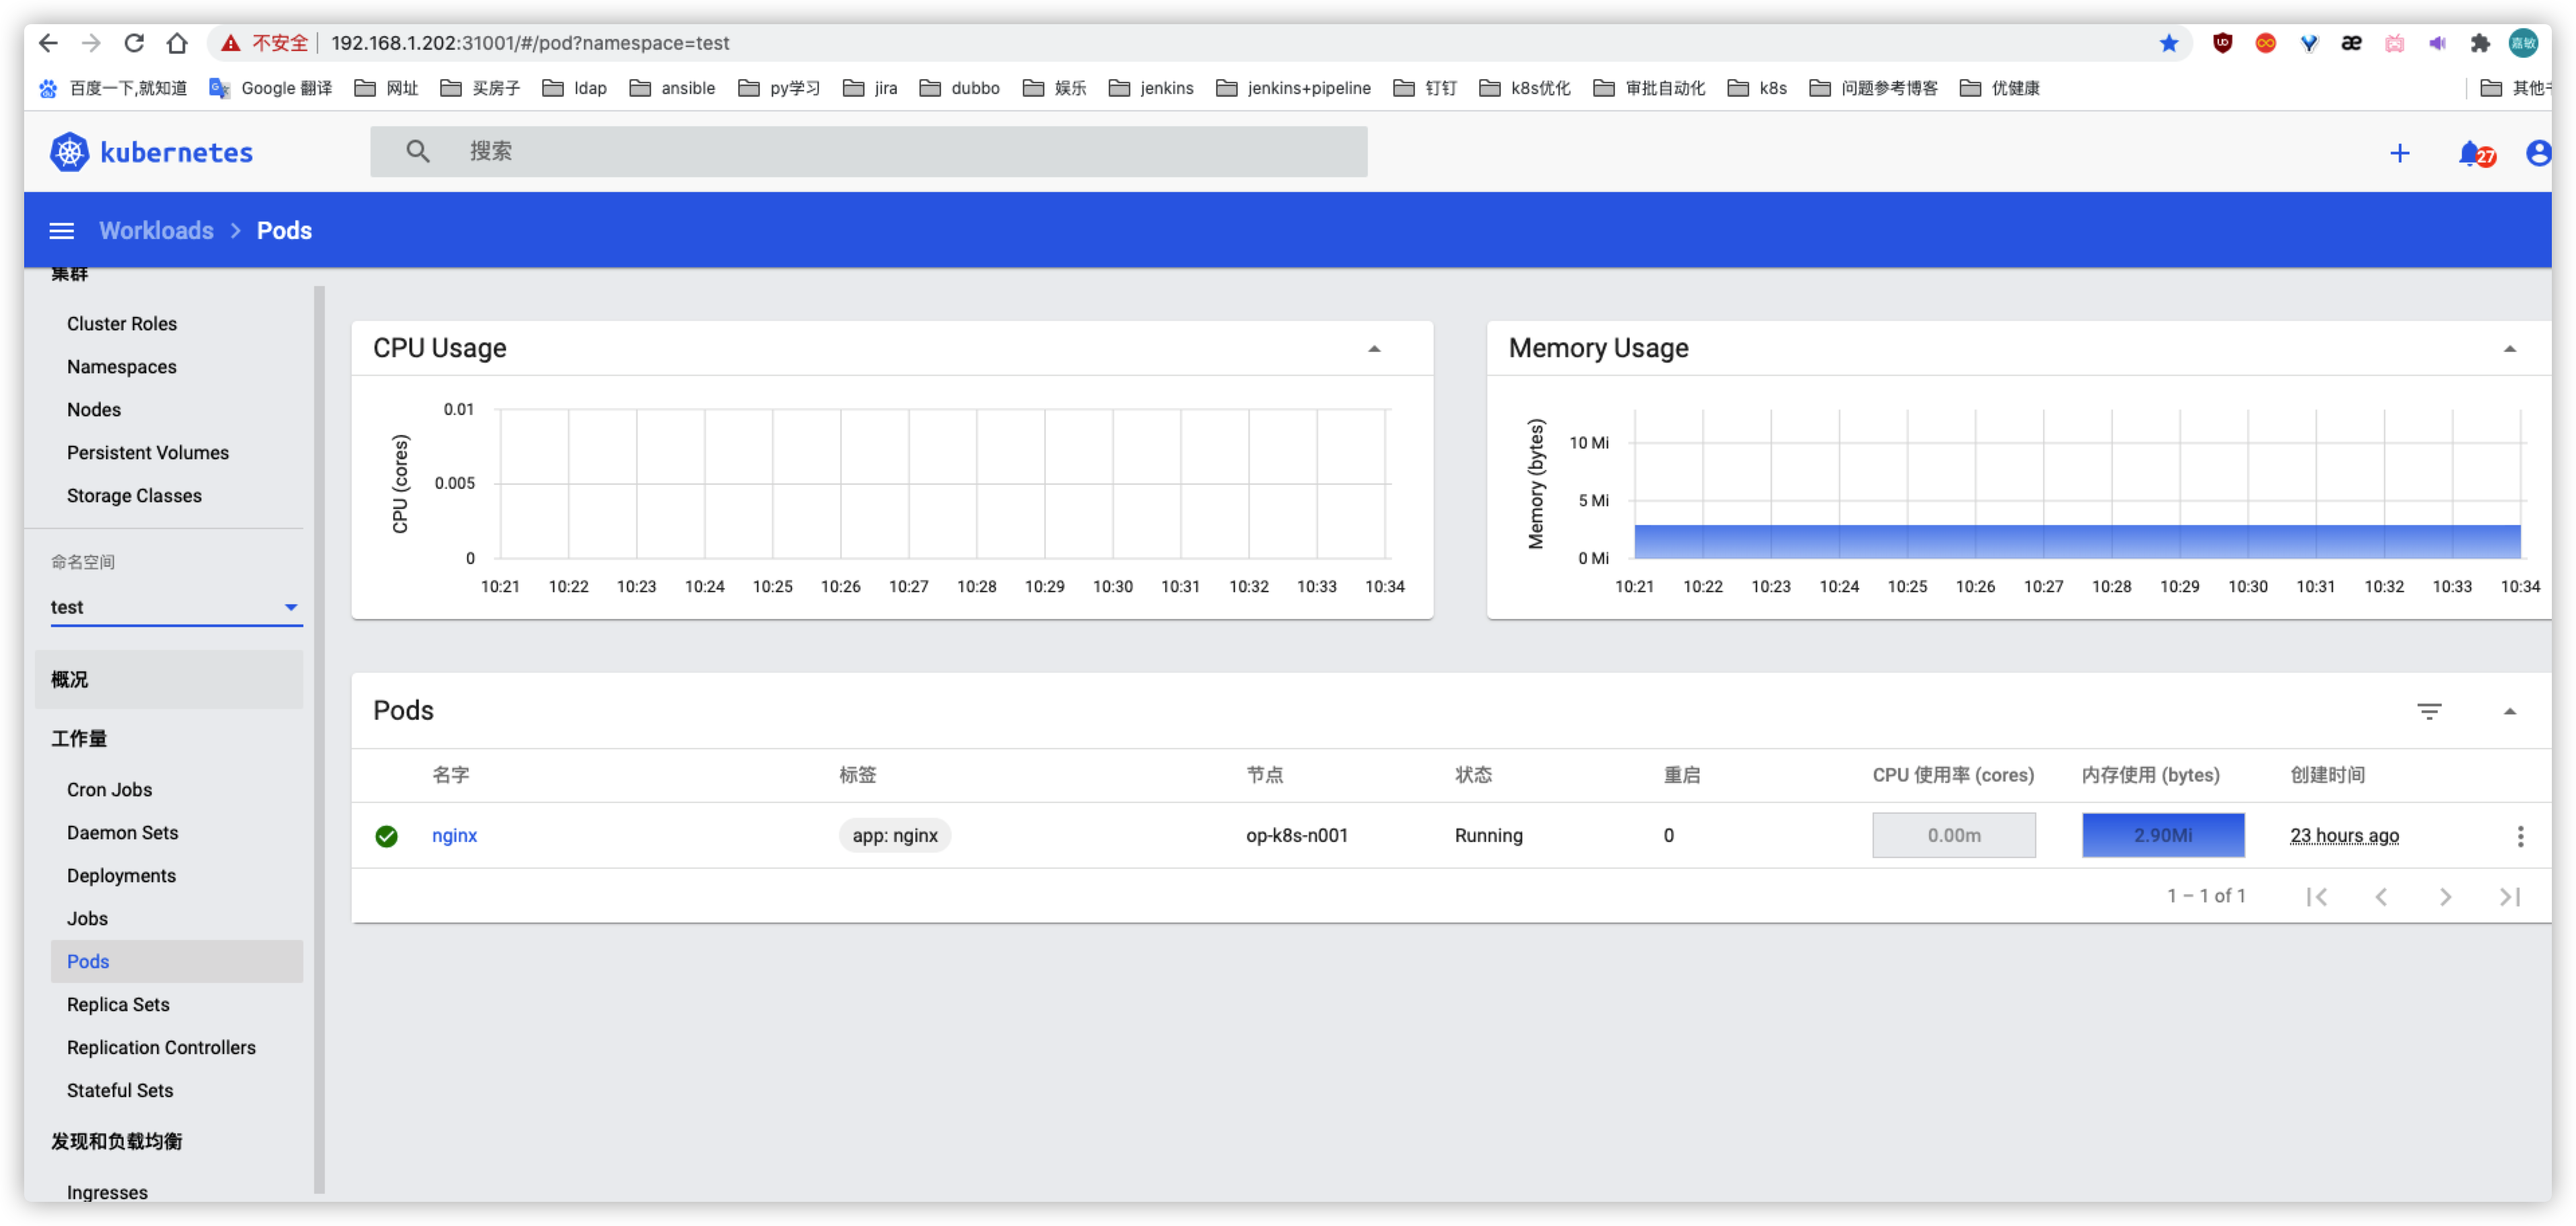The image size is (2576, 1226).
Task: Click Workloads in the breadcrumb
Action: pyautogui.click(x=156, y=231)
